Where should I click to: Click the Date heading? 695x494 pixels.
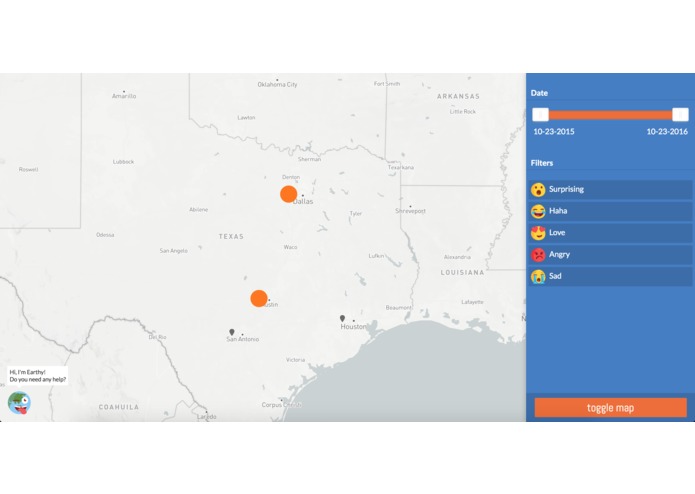(x=539, y=93)
